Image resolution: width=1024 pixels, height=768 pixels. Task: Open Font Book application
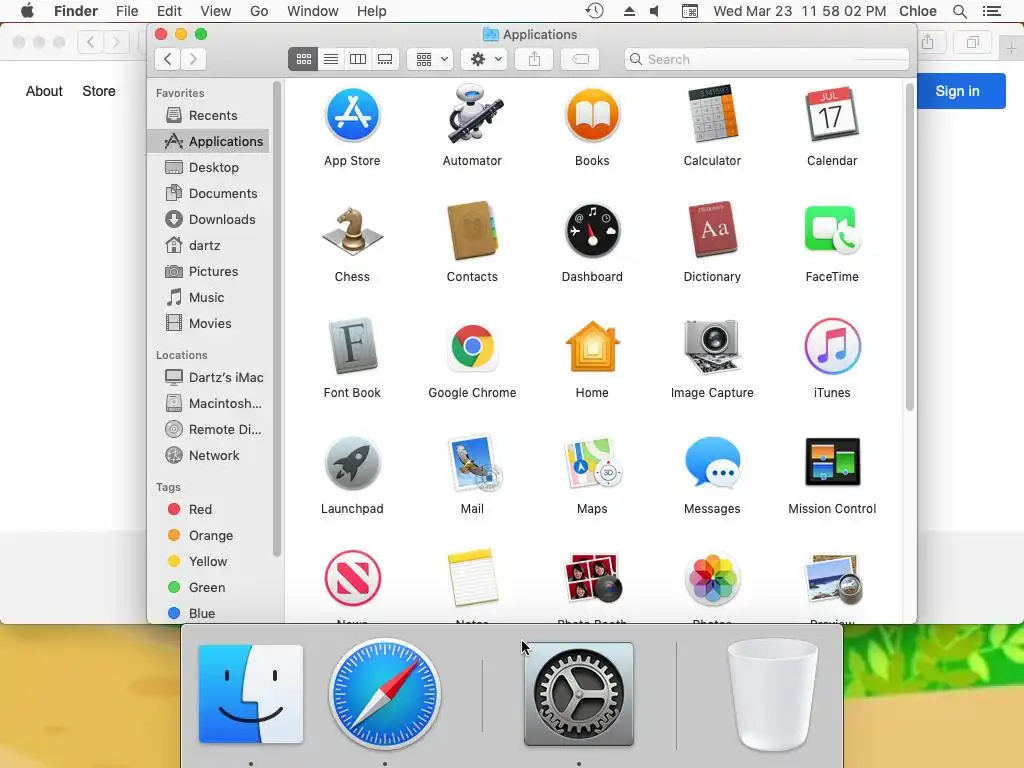tap(352, 346)
